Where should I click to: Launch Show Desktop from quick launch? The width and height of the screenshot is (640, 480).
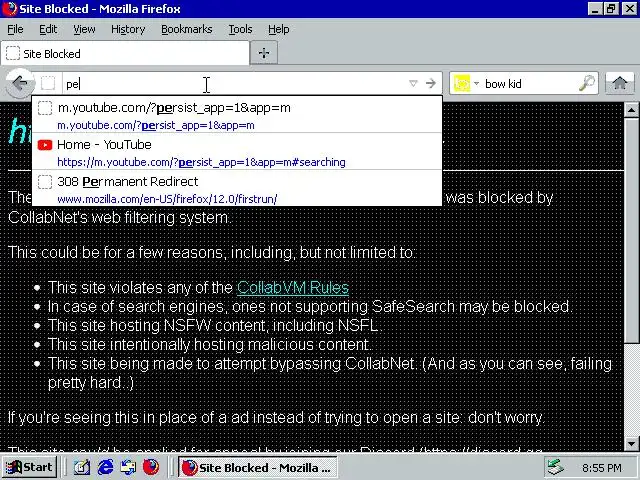point(82,467)
